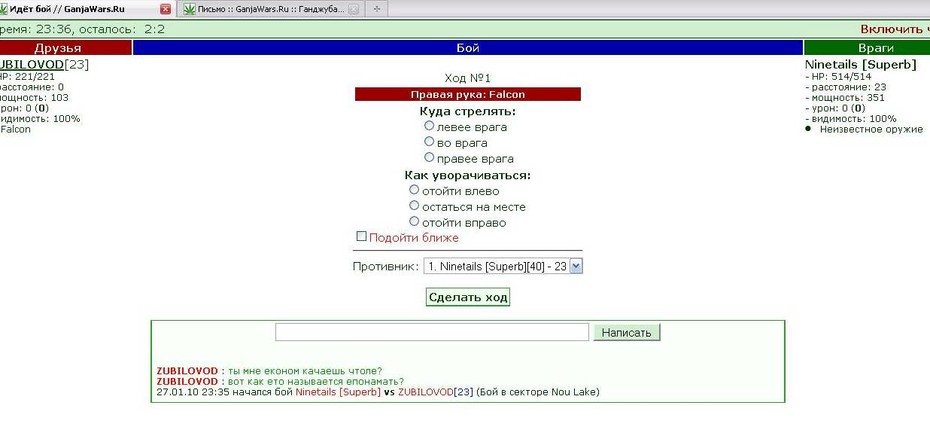Click friend 'HP: 221/221' stat
The width and height of the screenshot is (930, 445).
point(27,77)
